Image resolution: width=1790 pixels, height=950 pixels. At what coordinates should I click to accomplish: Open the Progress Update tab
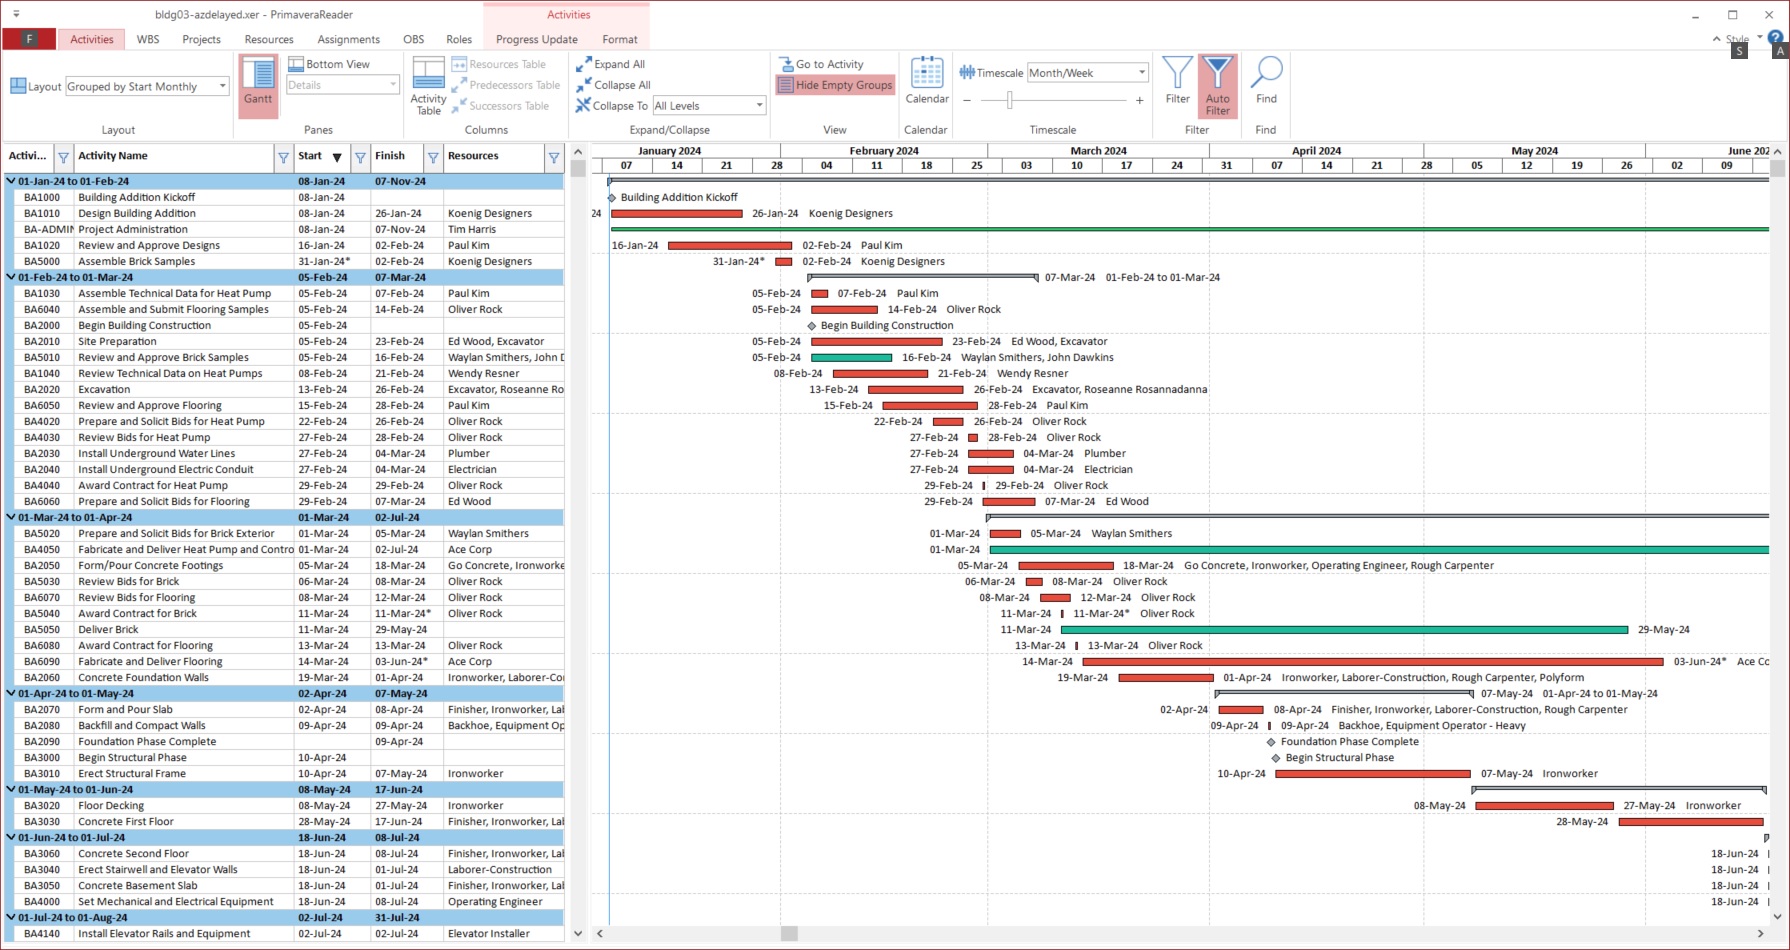536,40
